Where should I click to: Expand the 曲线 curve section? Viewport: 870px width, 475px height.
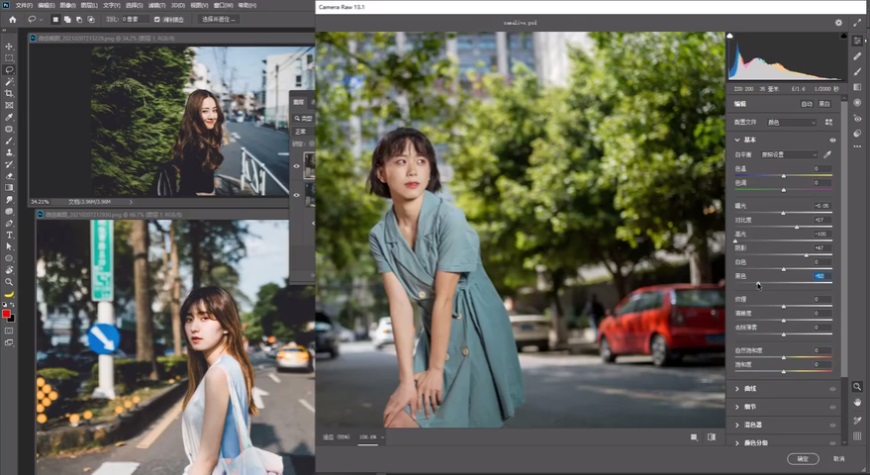738,389
